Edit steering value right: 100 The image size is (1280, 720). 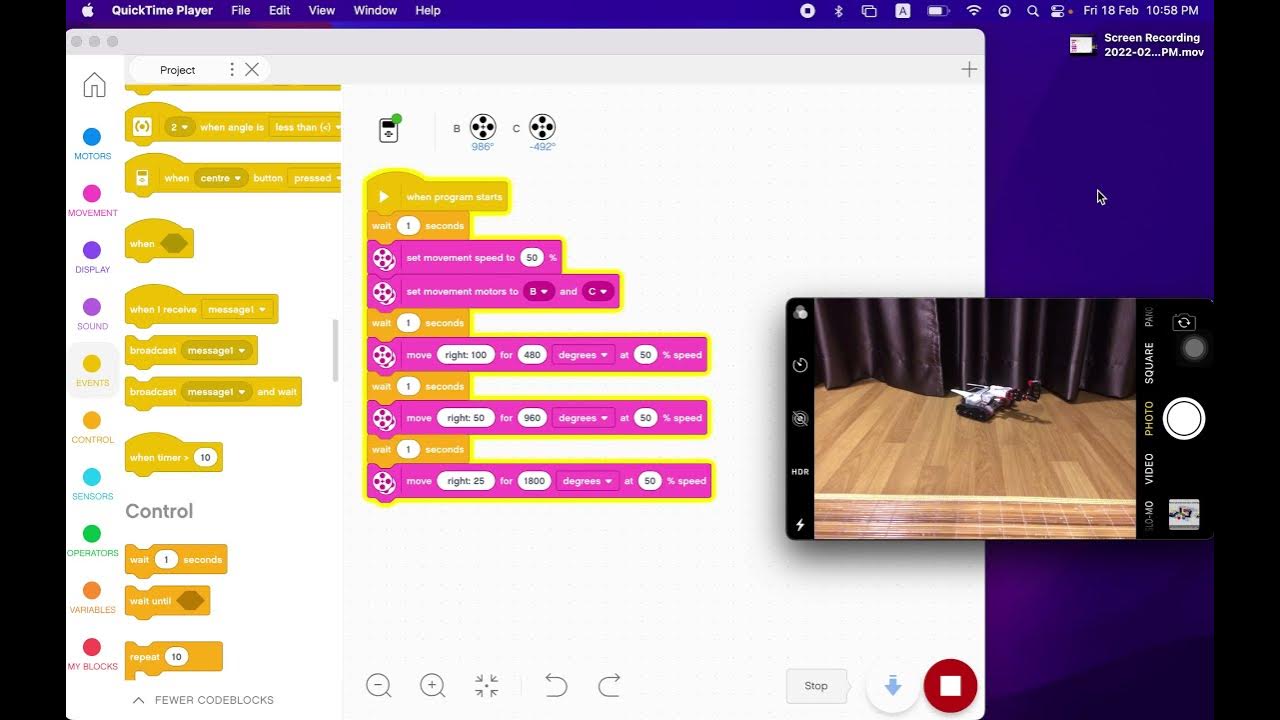[466, 355]
